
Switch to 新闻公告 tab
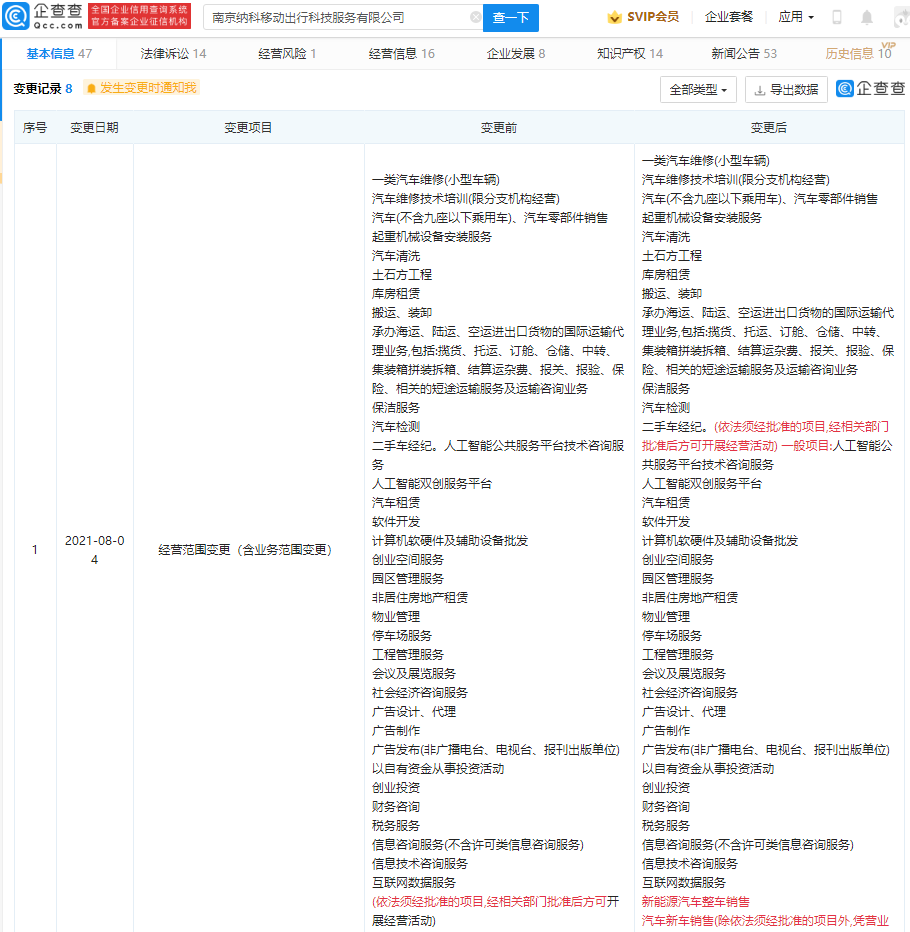click(x=744, y=53)
